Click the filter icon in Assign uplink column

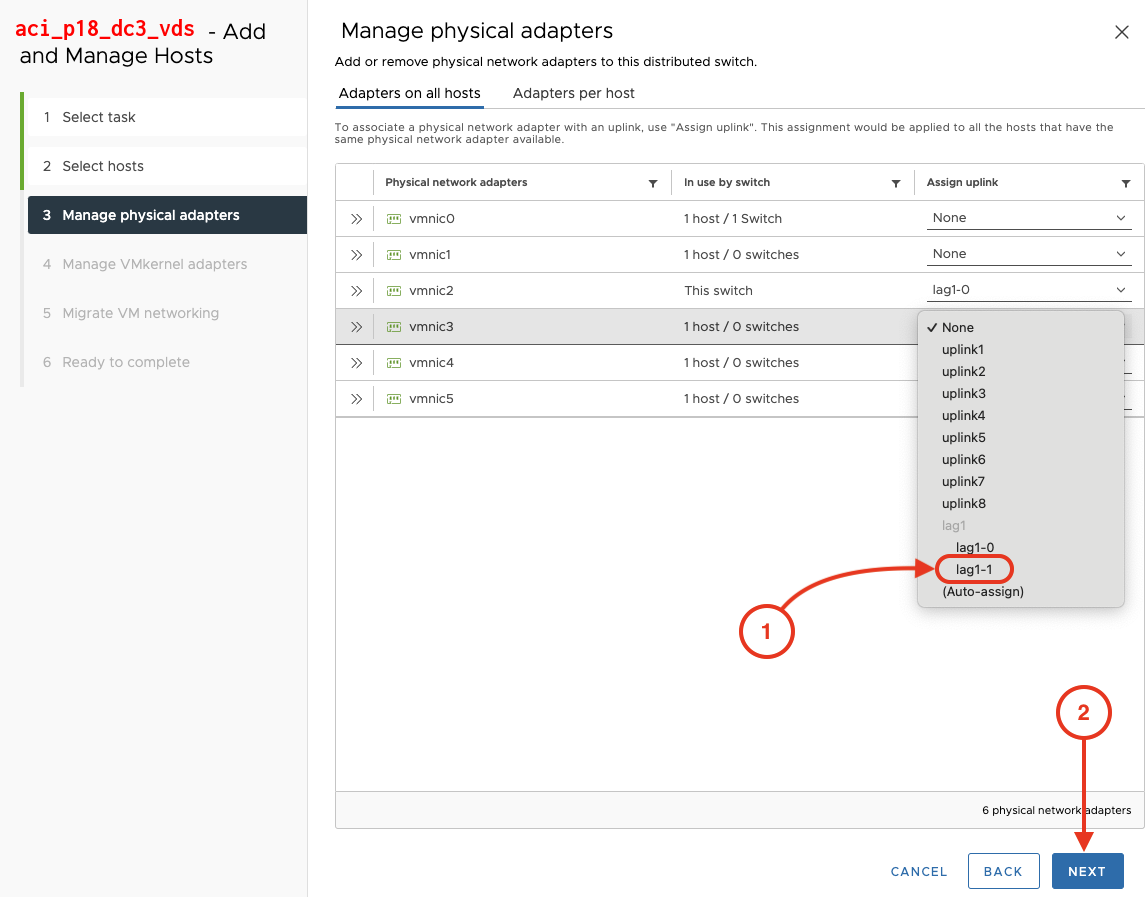[x=1126, y=184]
